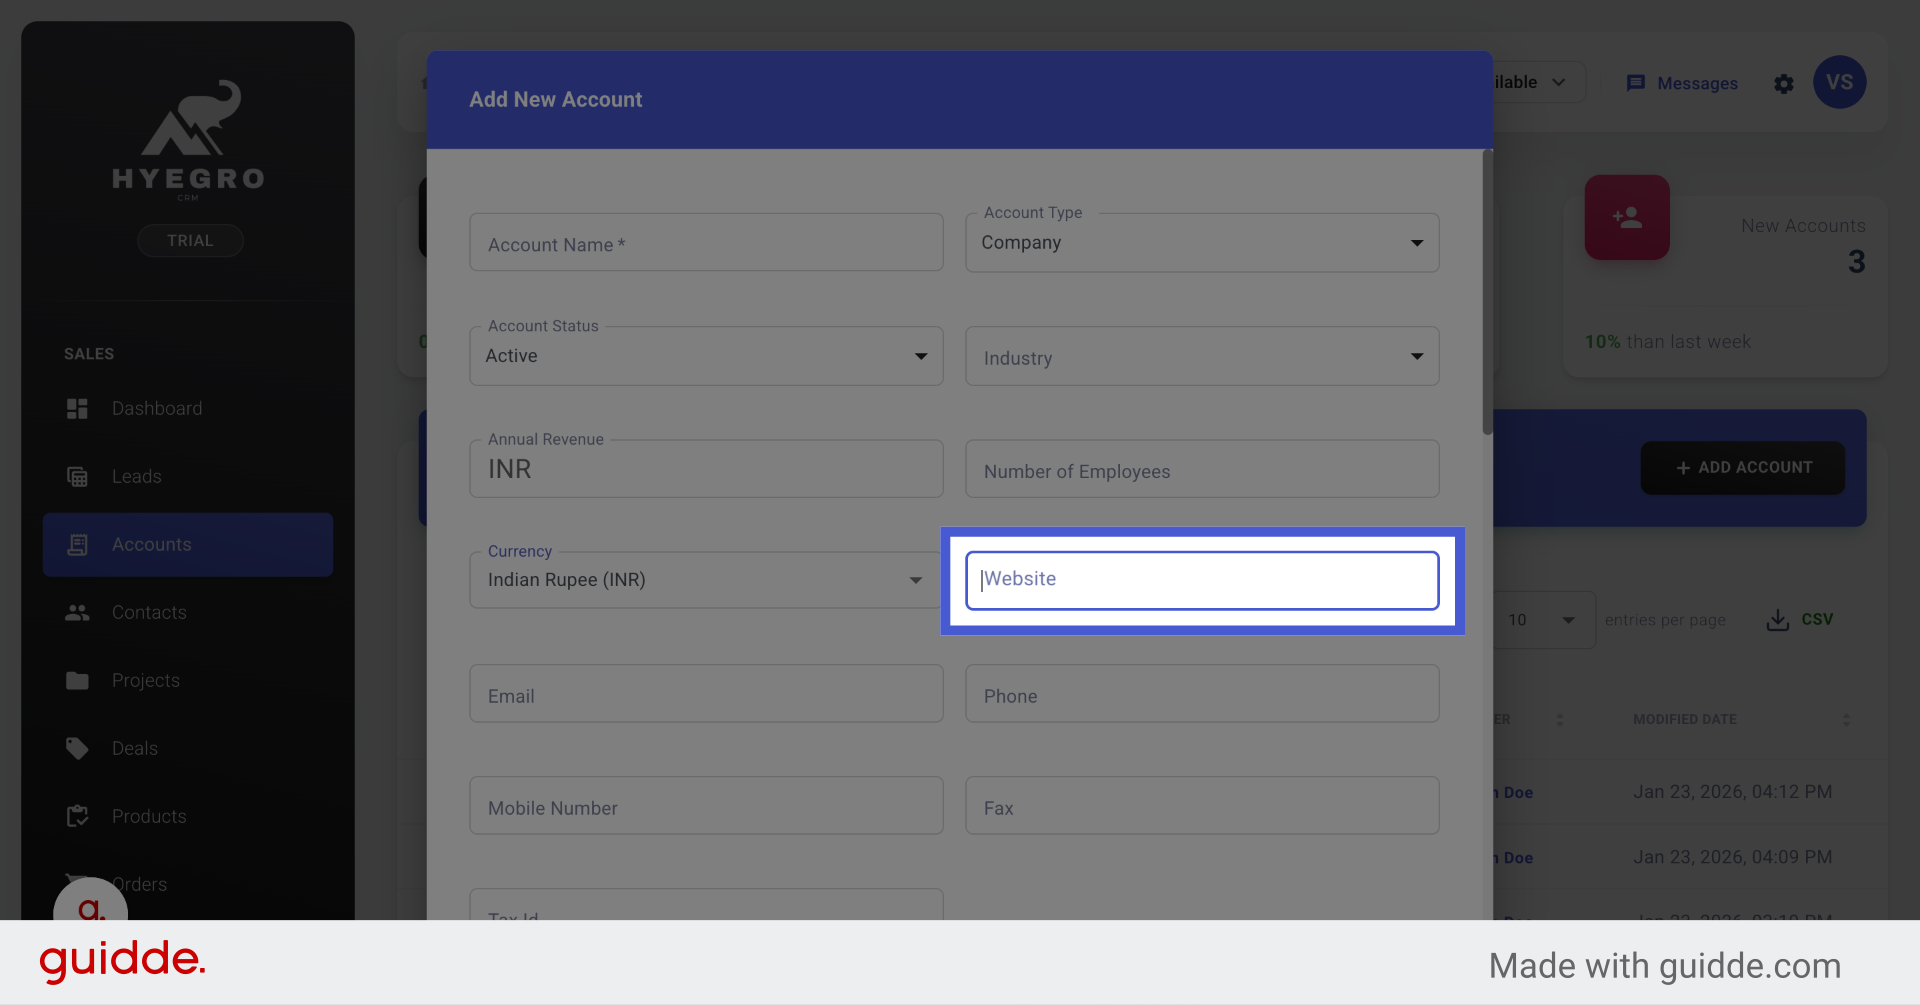Open the Currency selection dropdown
This screenshot has width=1920, height=1005.
pyautogui.click(x=914, y=579)
